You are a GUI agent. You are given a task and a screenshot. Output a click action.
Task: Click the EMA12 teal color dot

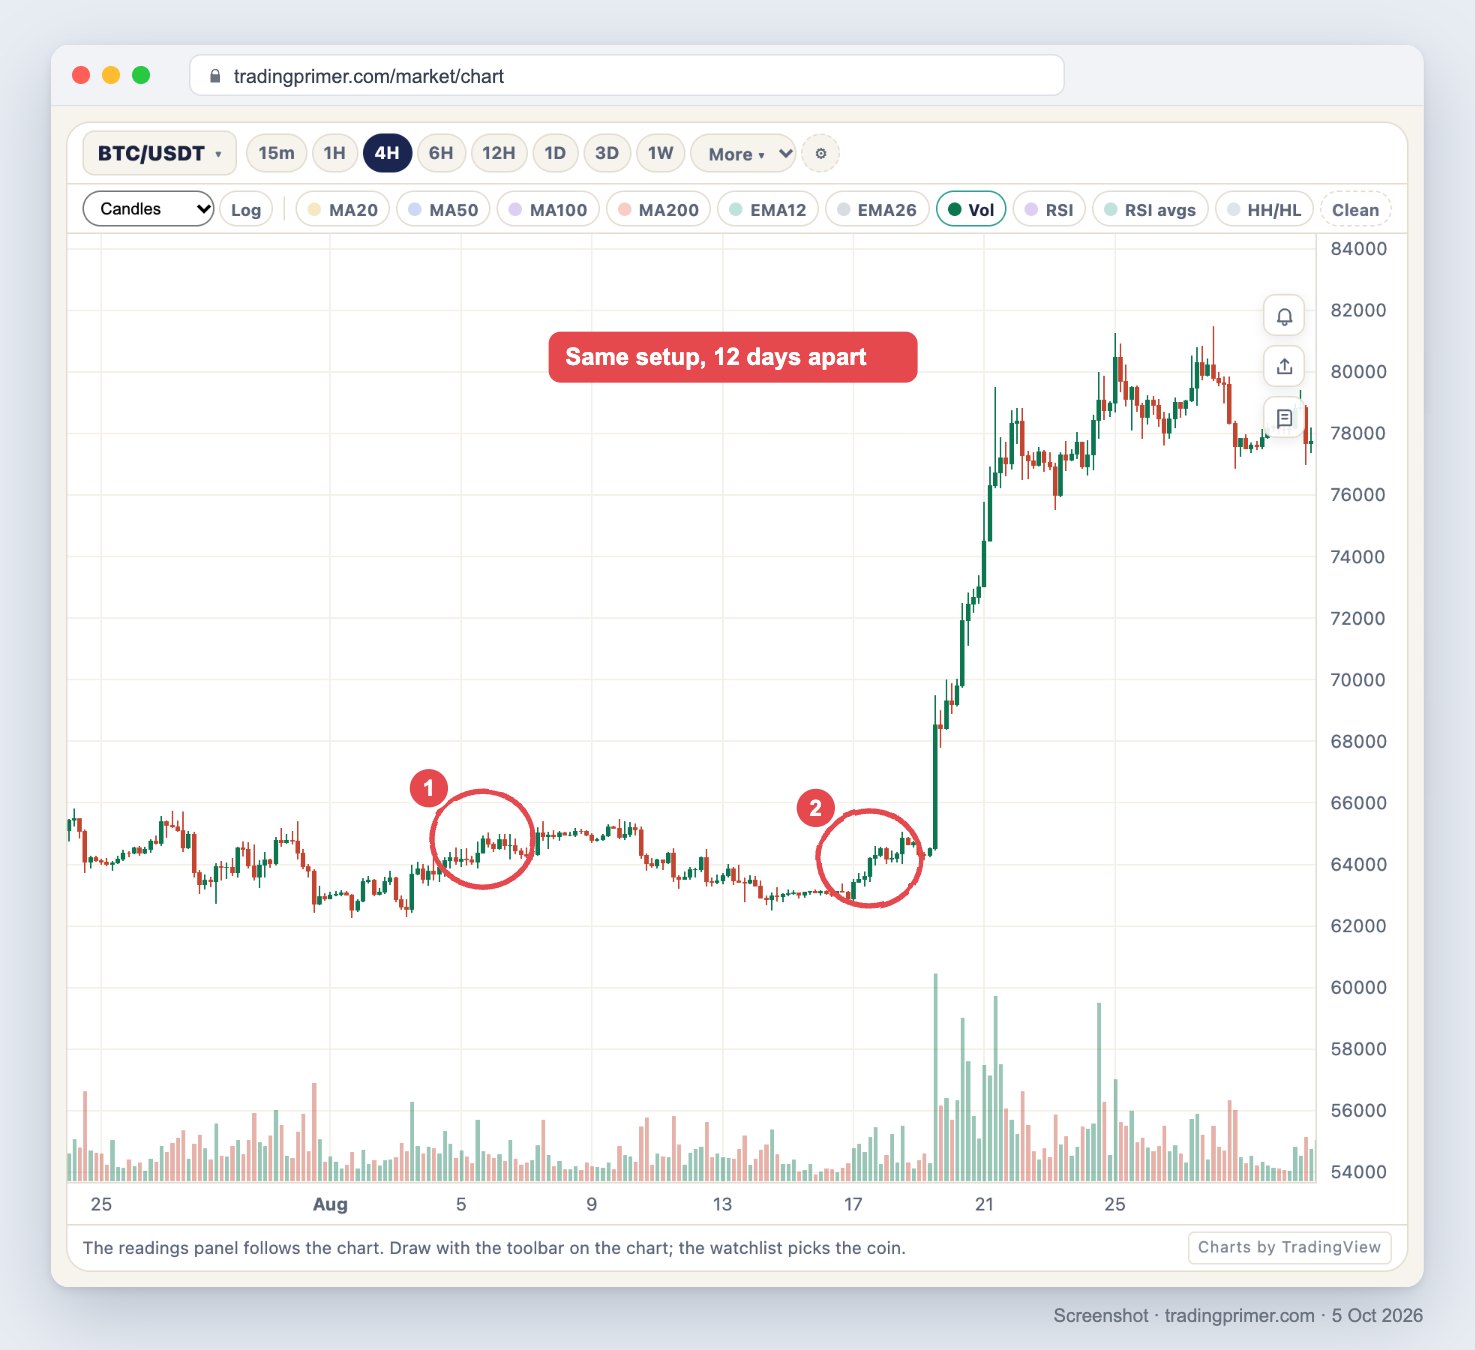click(x=736, y=210)
